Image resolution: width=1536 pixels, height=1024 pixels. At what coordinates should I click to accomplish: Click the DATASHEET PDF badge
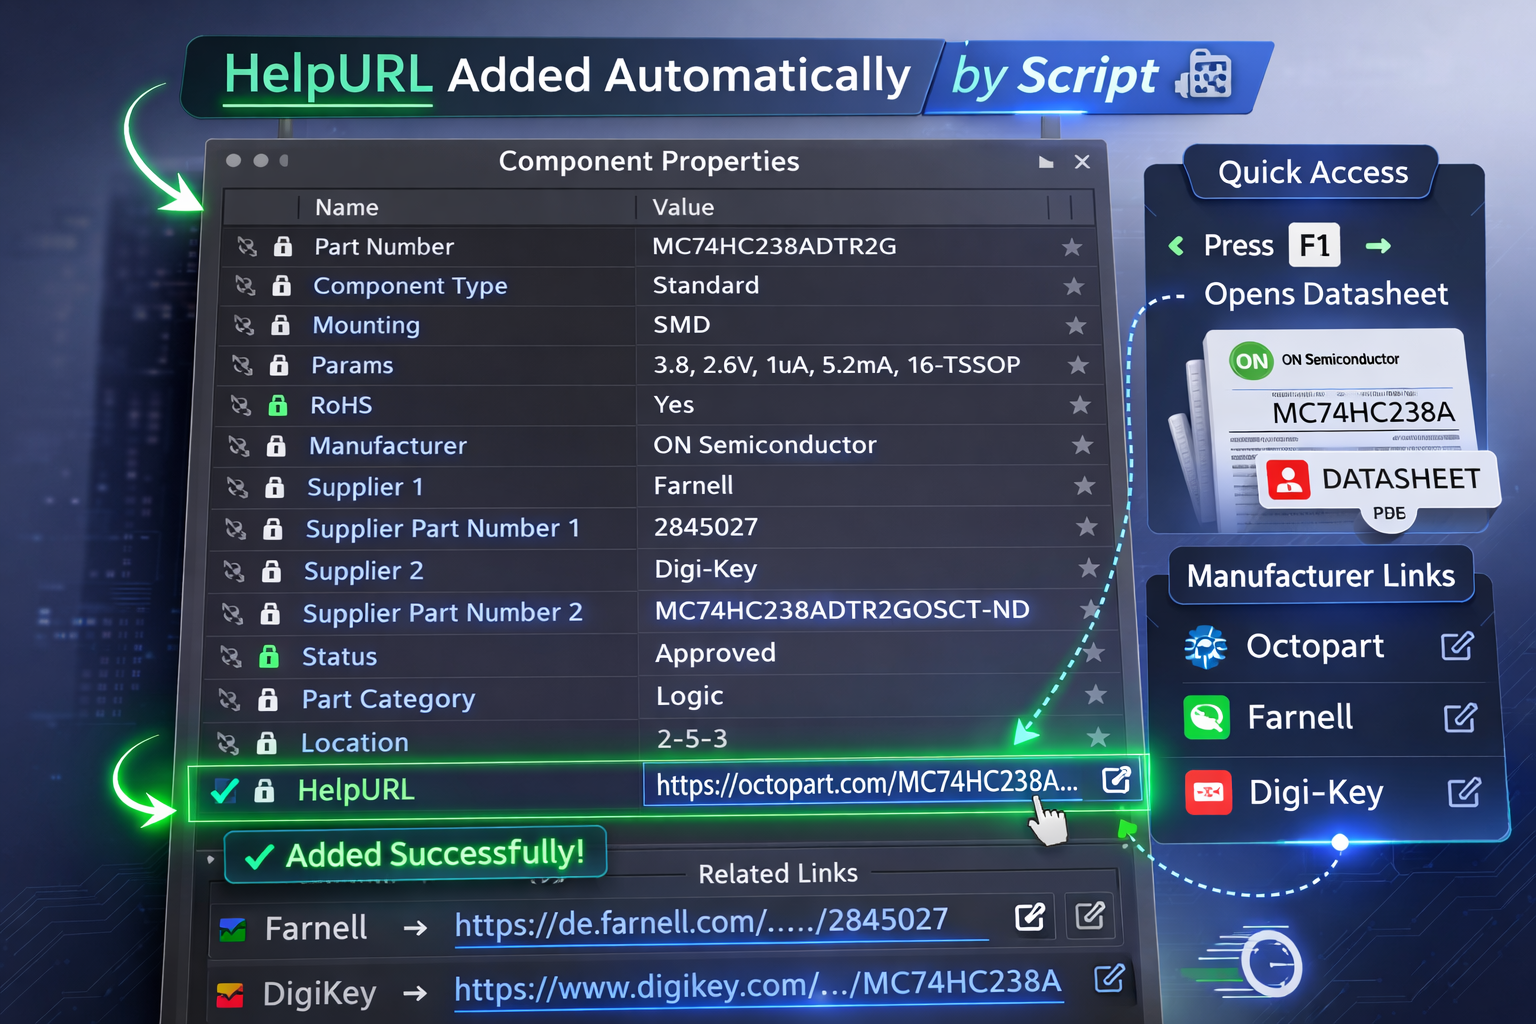1378,480
